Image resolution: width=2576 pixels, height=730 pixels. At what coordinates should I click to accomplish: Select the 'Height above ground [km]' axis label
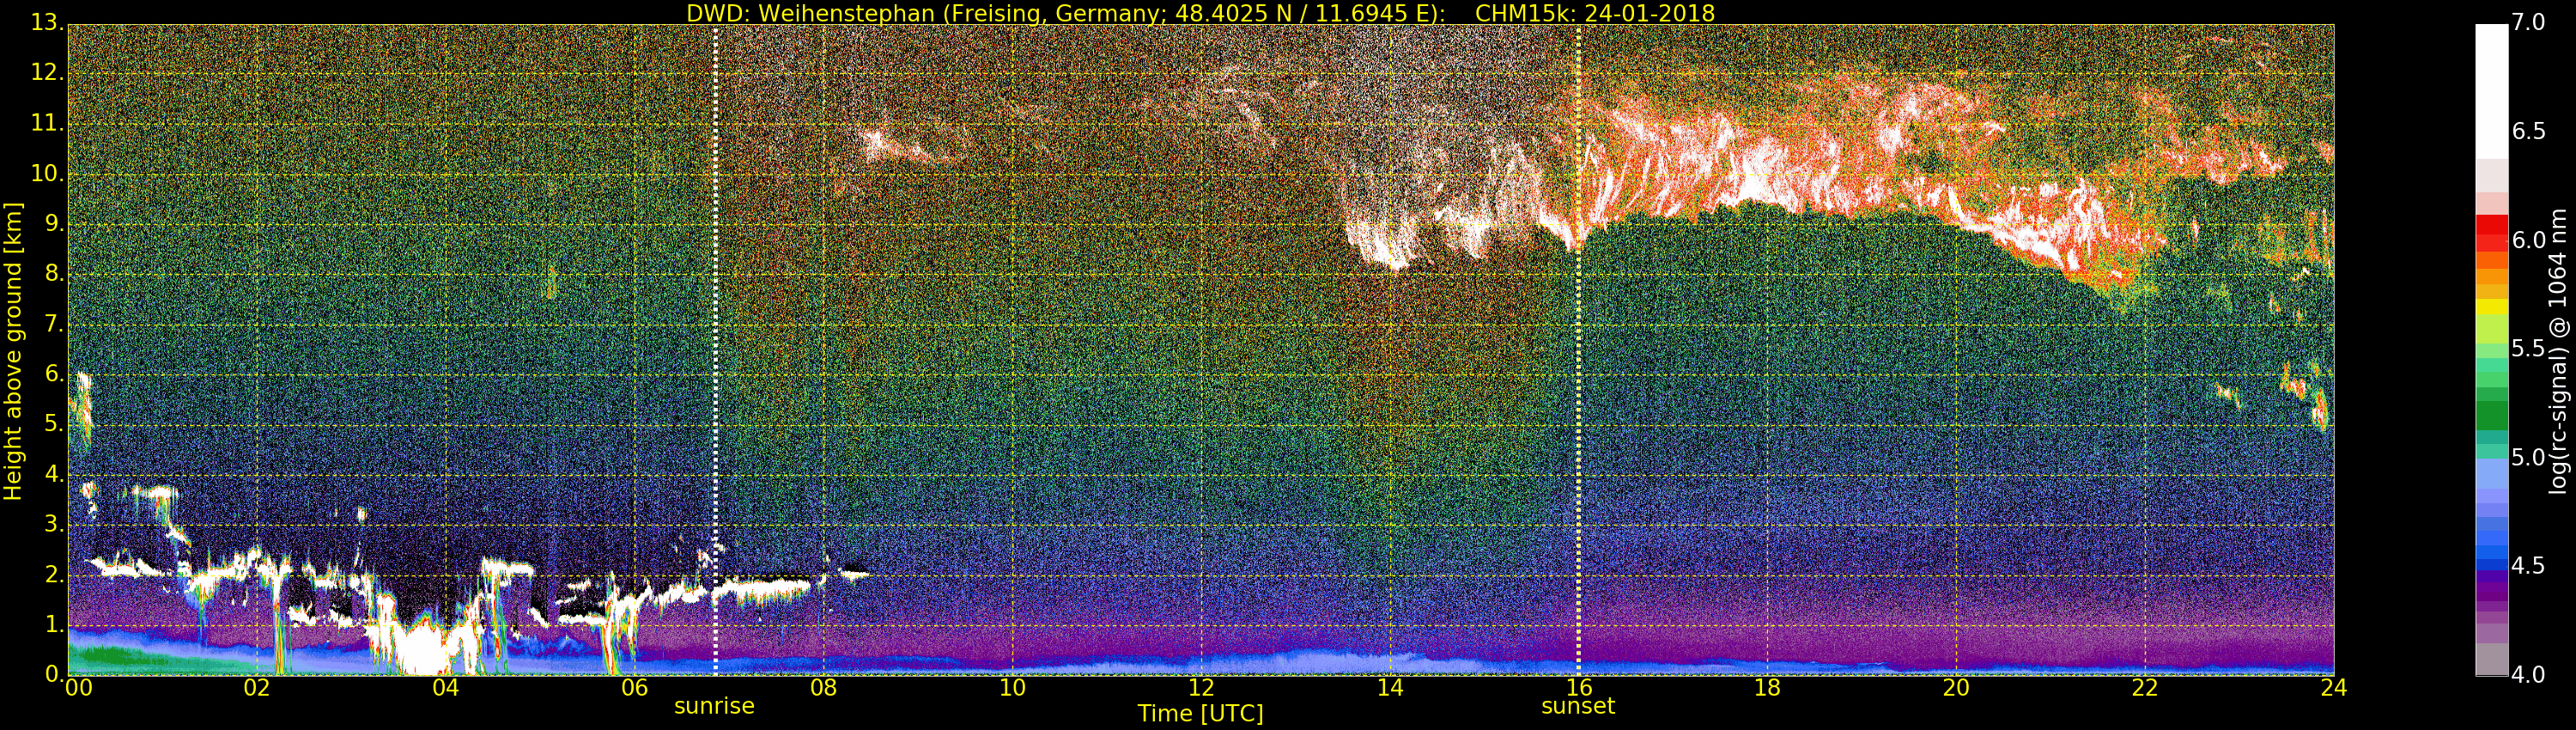click(x=13, y=350)
